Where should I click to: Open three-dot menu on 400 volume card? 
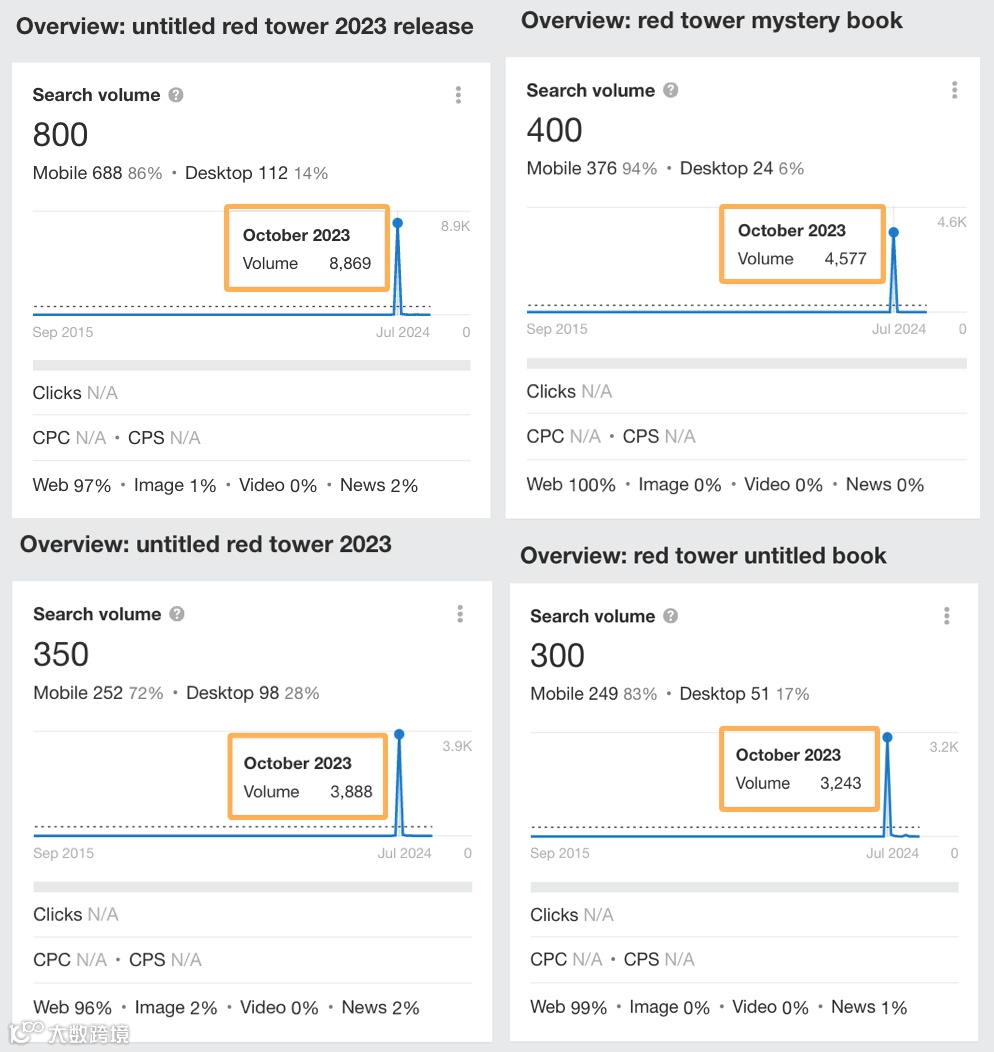click(x=954, y=90)
